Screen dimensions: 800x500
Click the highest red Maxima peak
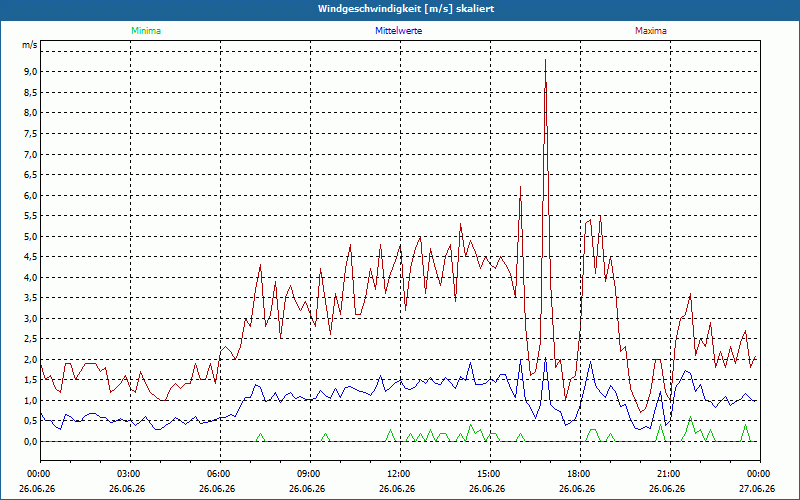(x=545, y=60)
